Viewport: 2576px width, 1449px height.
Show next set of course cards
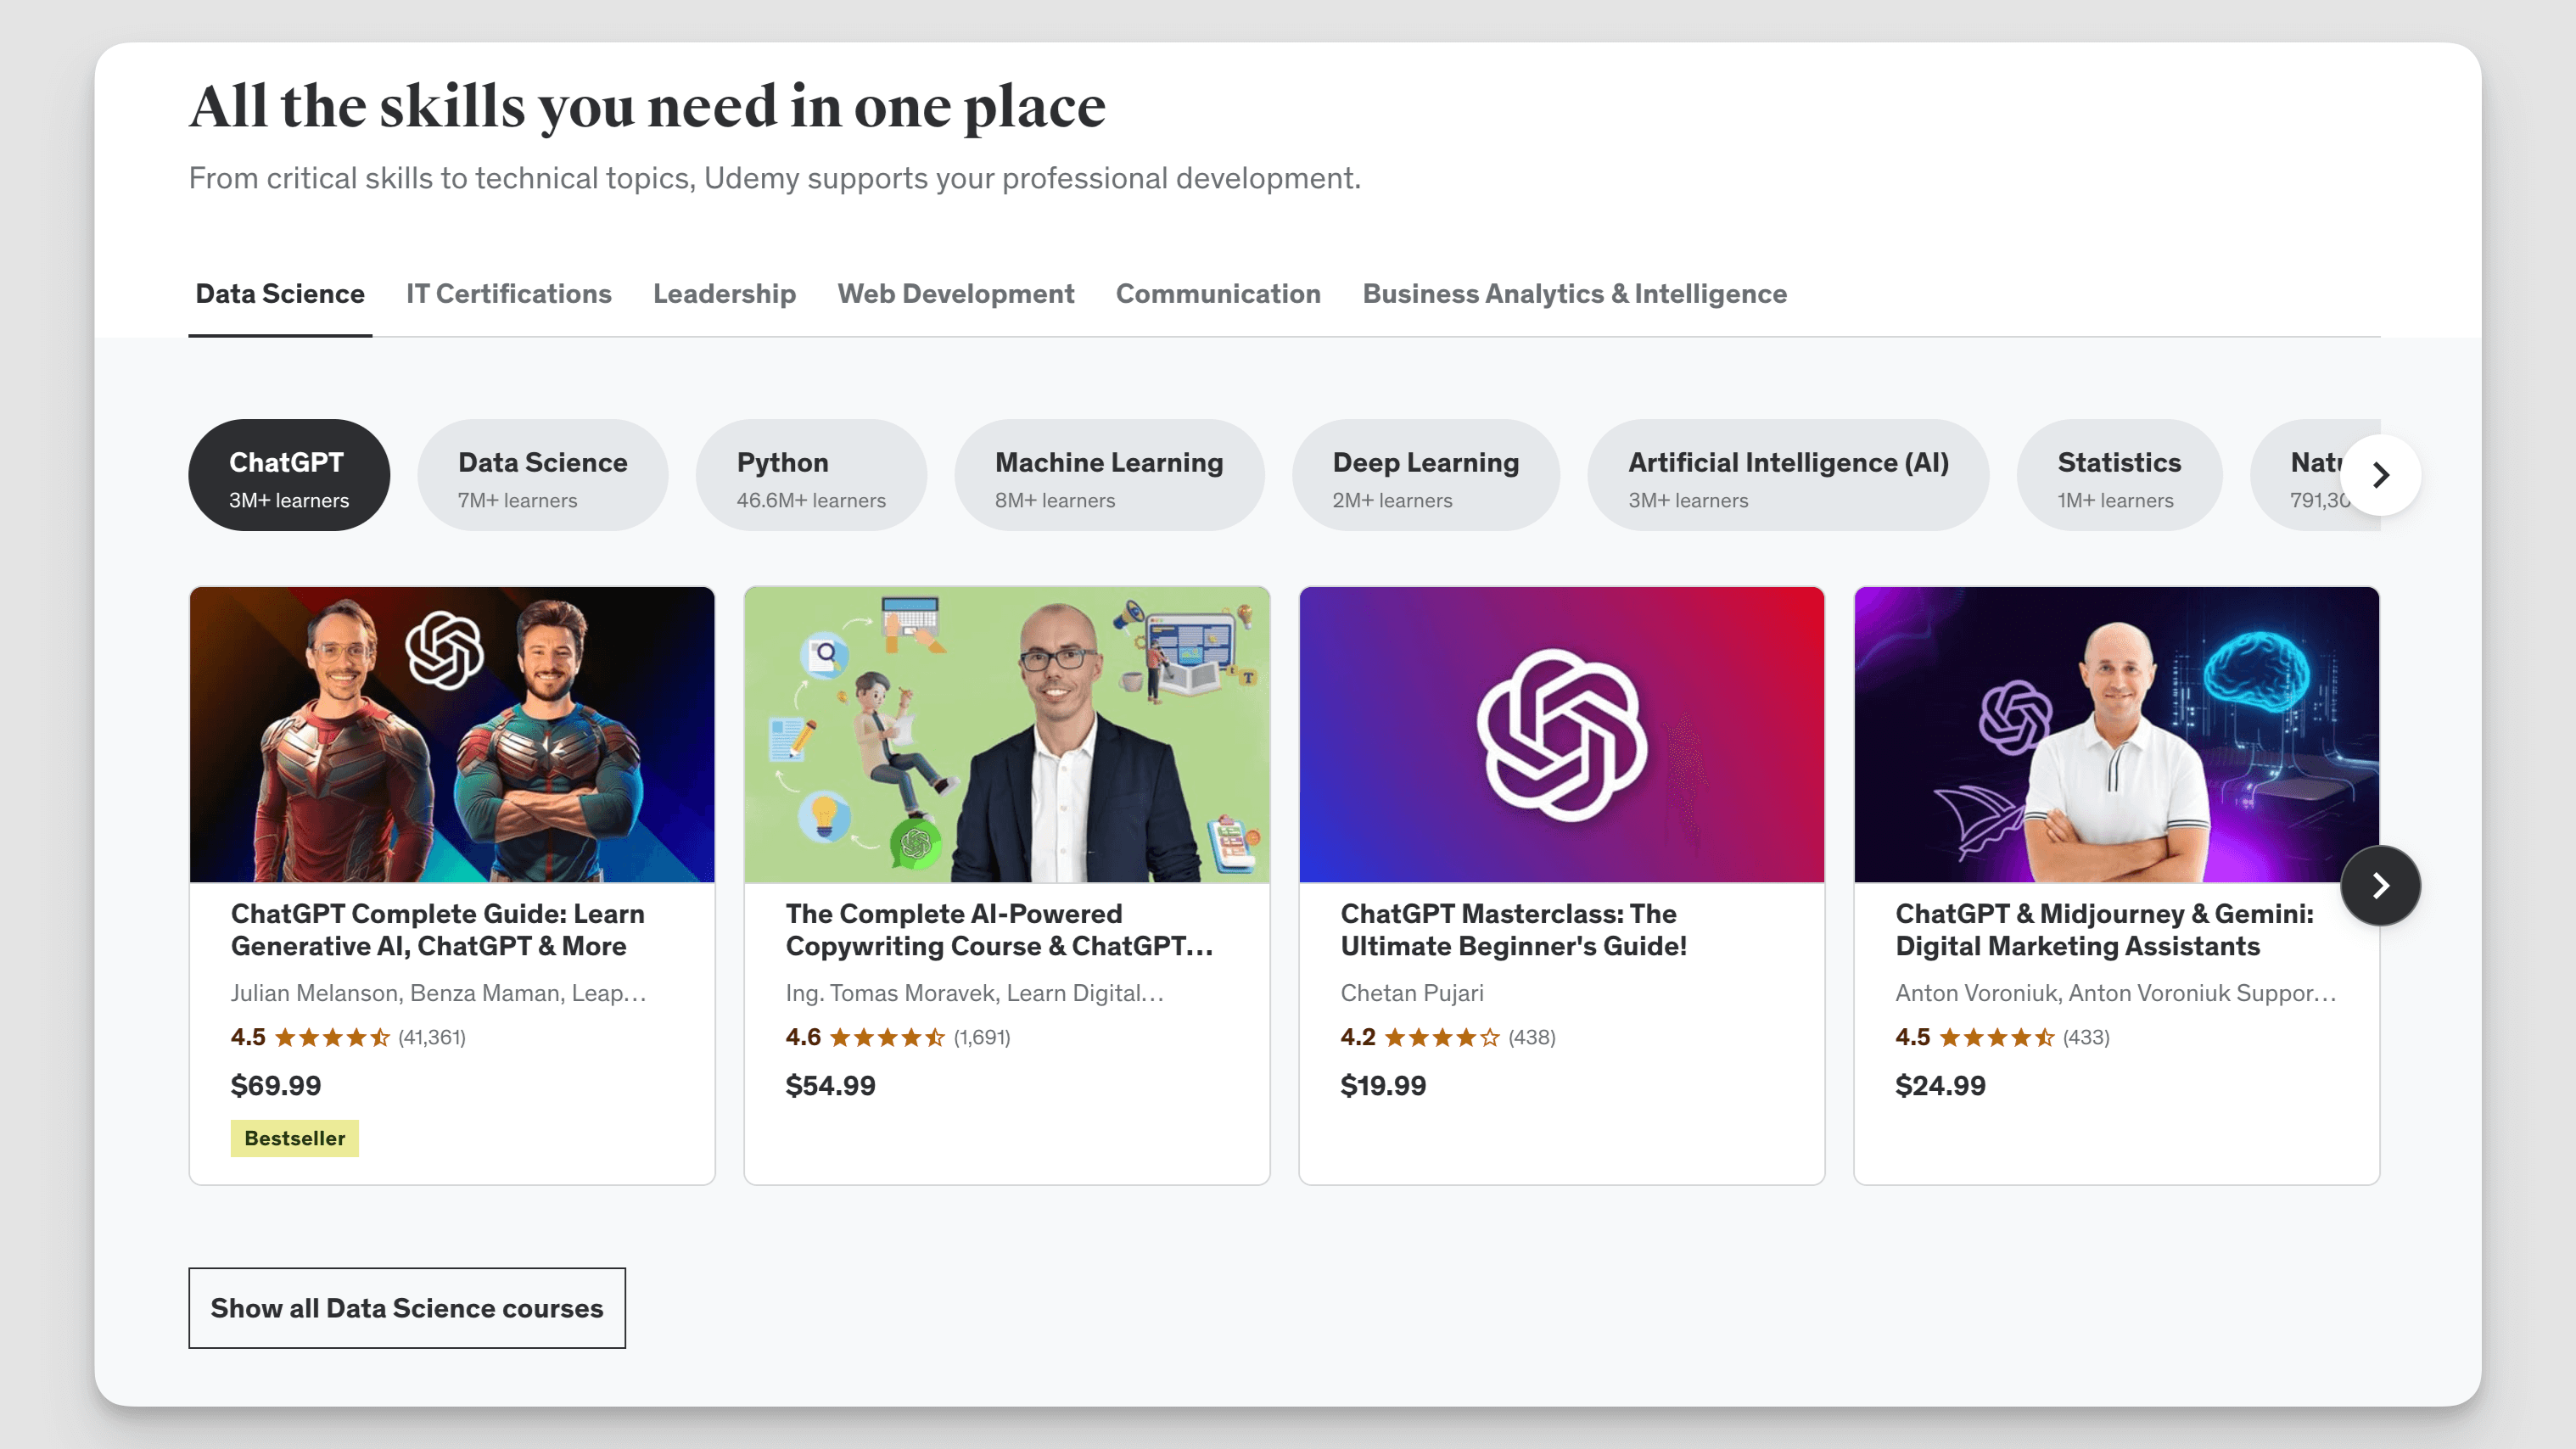(x=2381, y=886)
